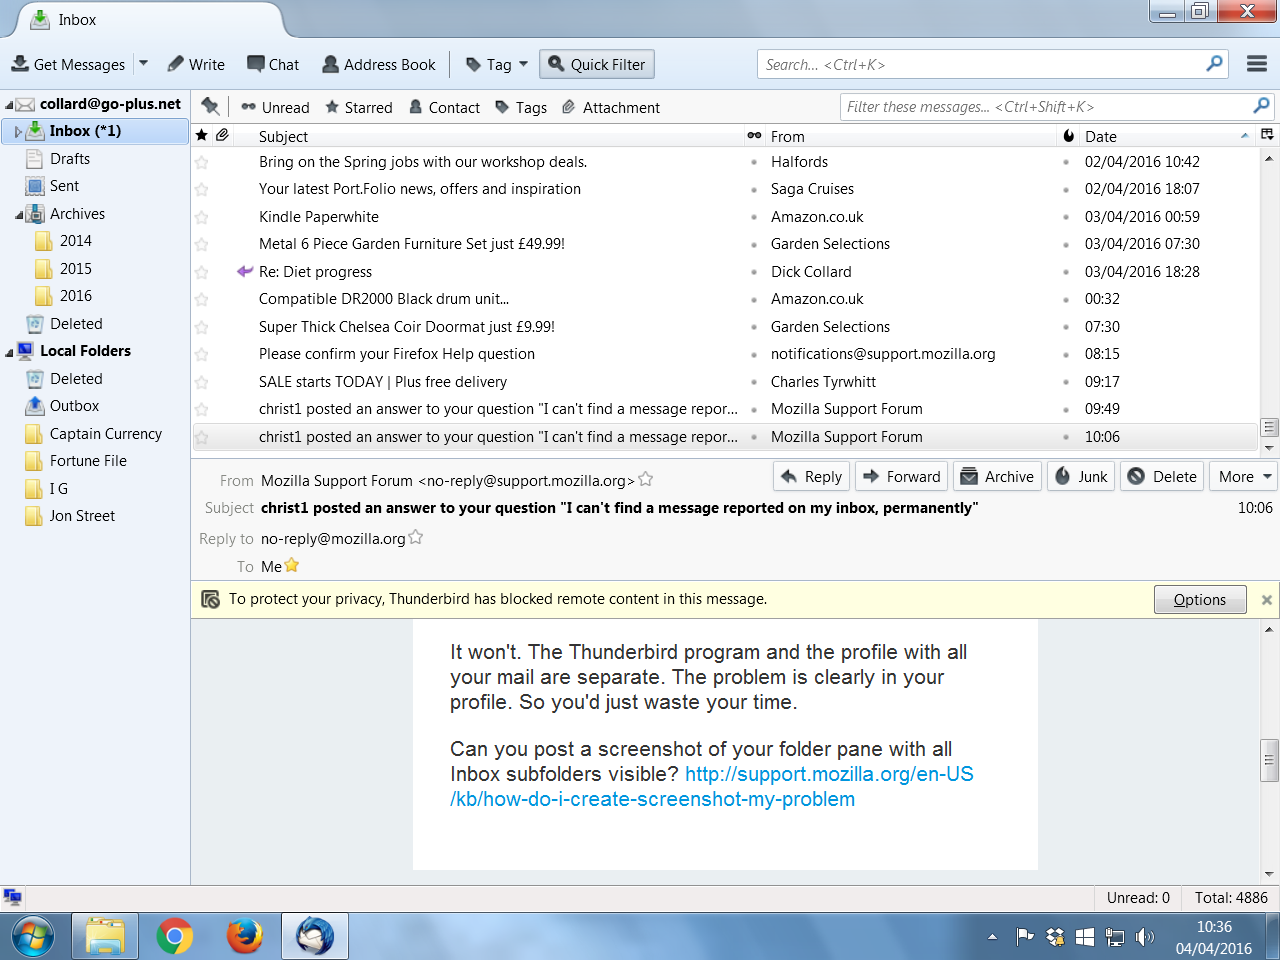Image resolution: width=1280 pixels, height=960 pixels.
Task: Open Google Chrome from the taskbar
Action: click(x=175, y=937)
